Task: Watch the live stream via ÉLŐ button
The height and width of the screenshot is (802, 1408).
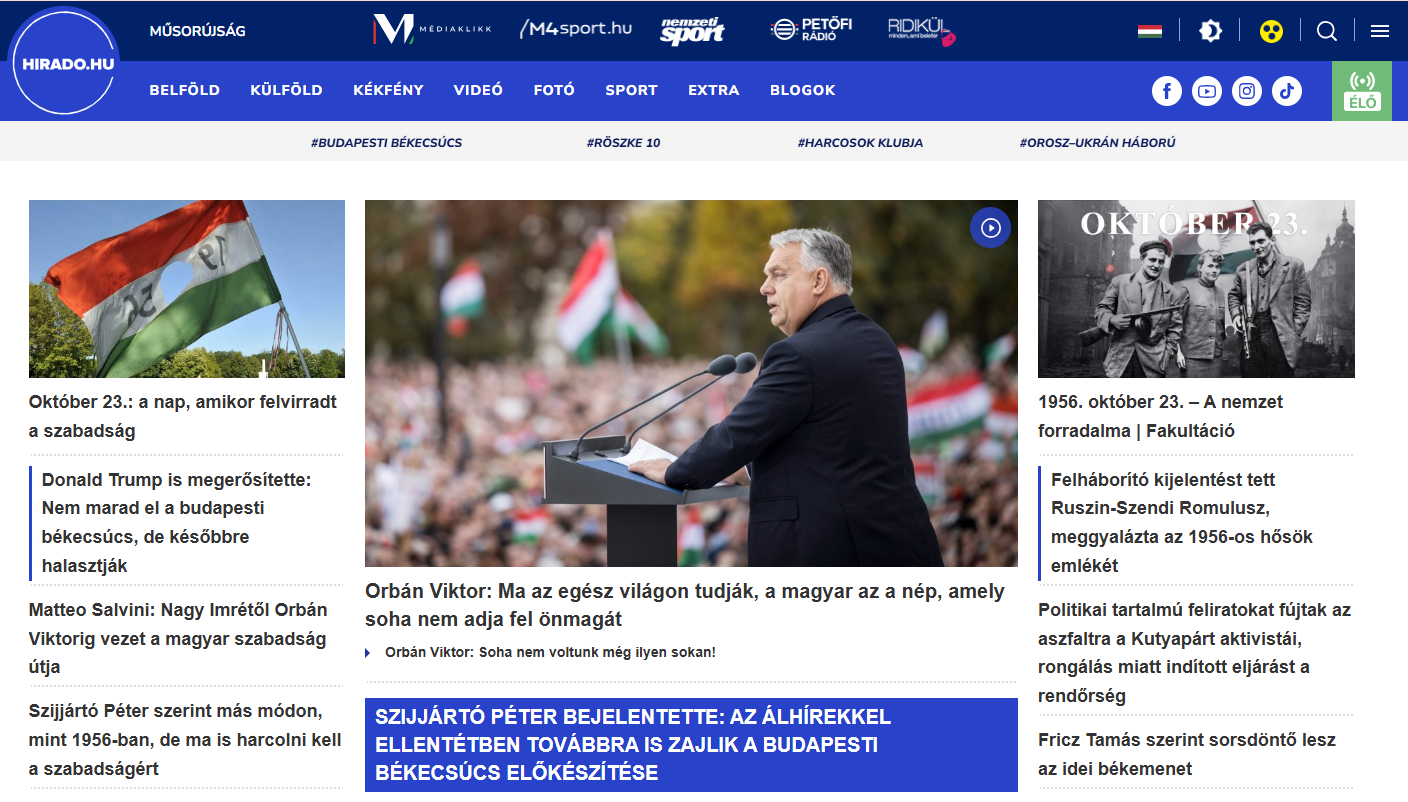Action: click(1361, 91)
